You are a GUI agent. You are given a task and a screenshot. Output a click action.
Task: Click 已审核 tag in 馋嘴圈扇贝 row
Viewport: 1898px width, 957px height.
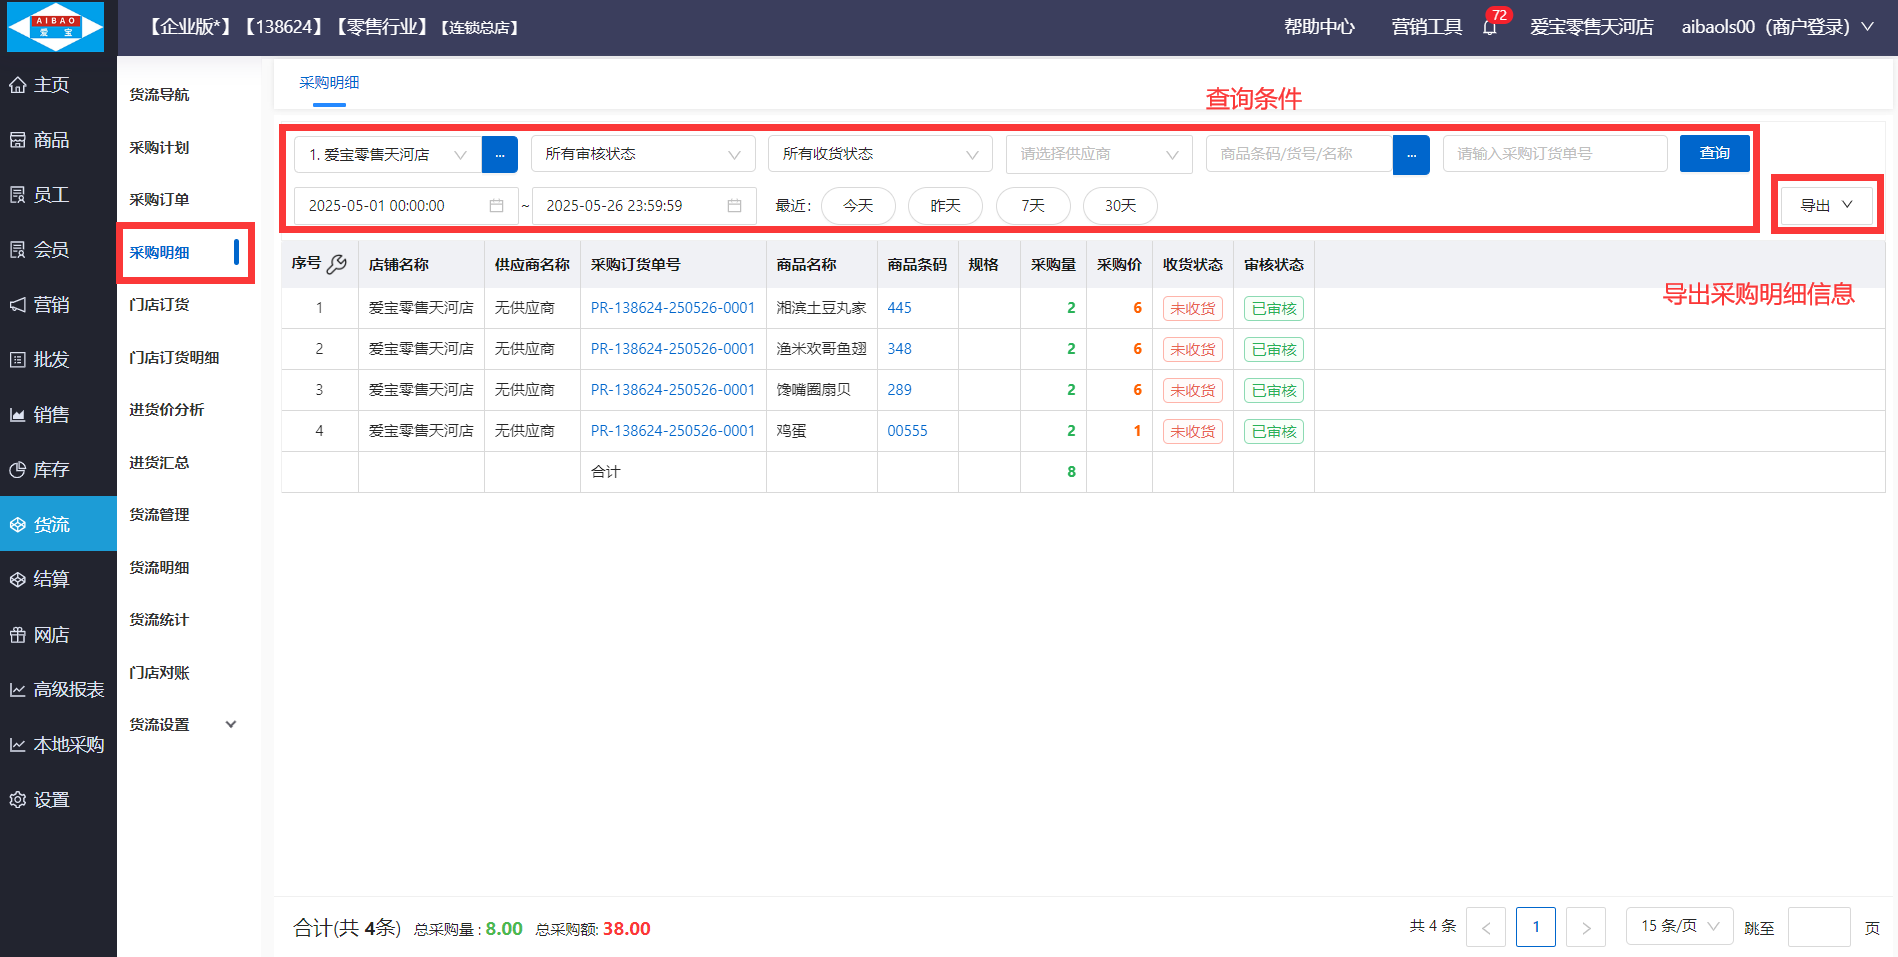pos(1273,391)
